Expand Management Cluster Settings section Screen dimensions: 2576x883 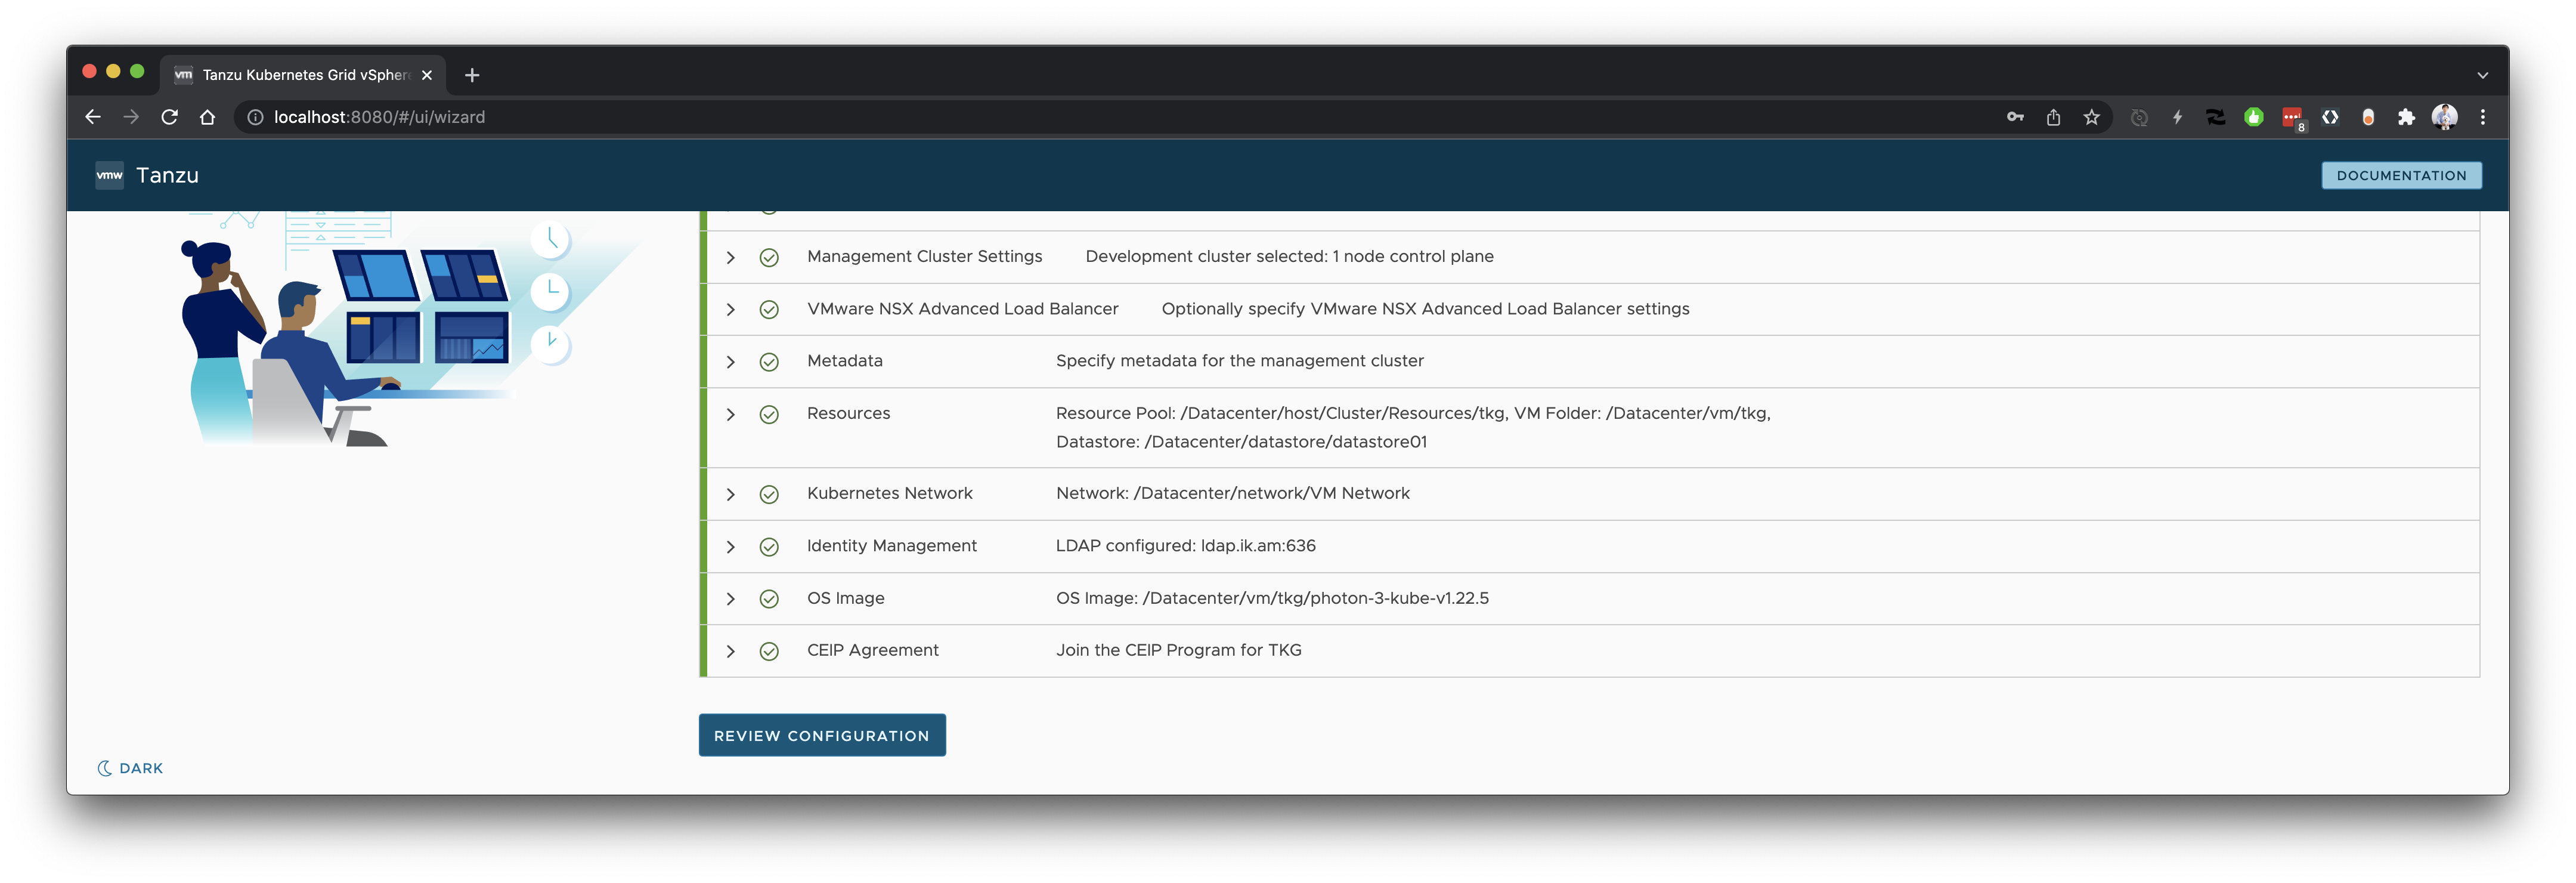click(731, 257)
